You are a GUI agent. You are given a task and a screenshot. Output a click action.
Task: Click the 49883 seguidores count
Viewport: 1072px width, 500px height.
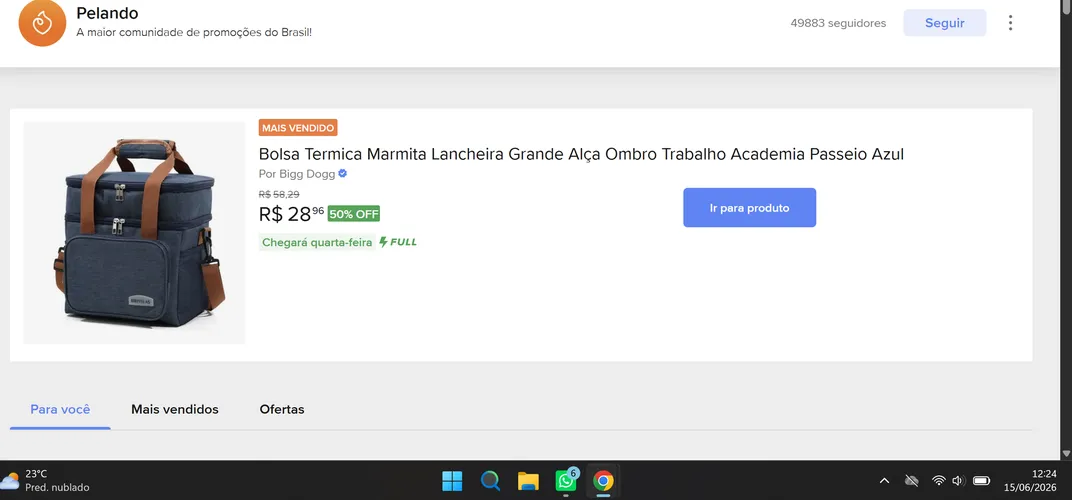[x=838, y=23]
